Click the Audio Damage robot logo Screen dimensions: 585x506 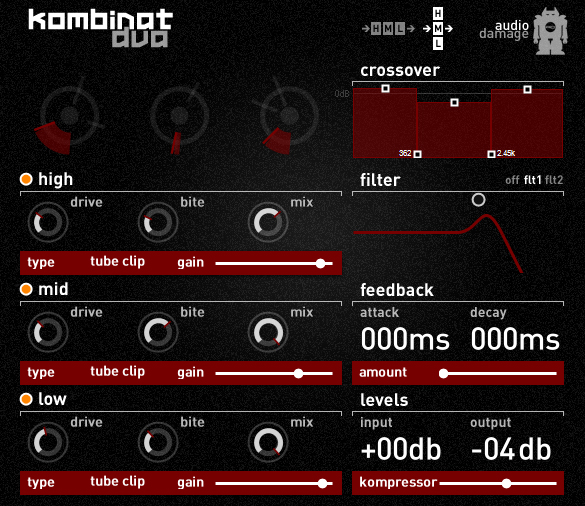click(x=550, y=31)
